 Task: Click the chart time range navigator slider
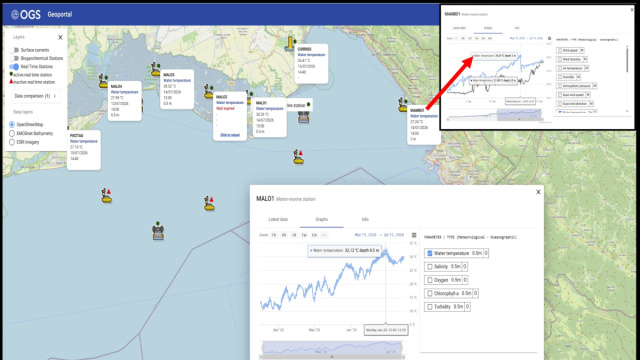(332, 348)
